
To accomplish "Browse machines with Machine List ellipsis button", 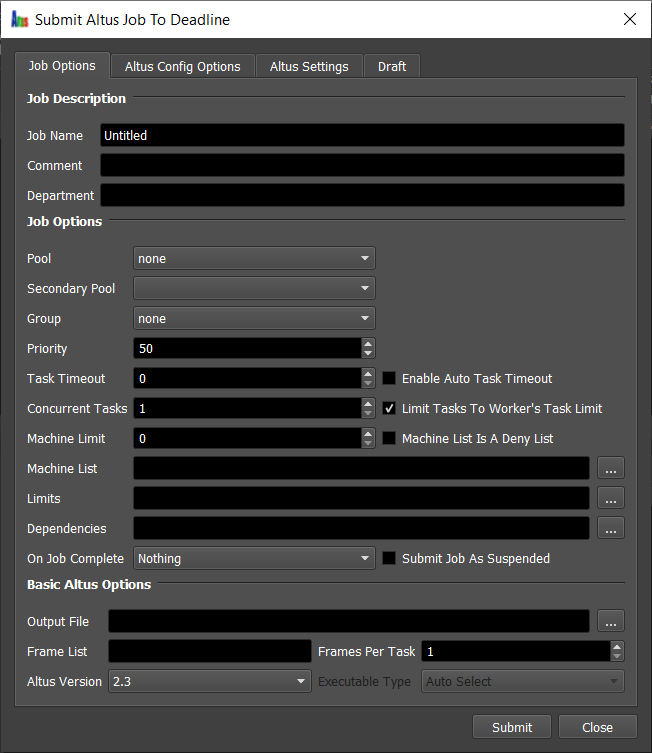I will [611, 468].
